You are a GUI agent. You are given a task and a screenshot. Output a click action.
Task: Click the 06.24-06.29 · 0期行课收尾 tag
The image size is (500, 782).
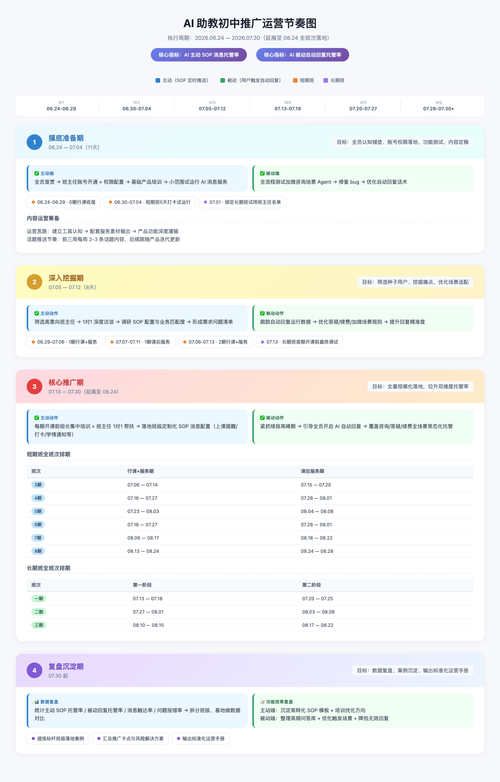point(64,202)
